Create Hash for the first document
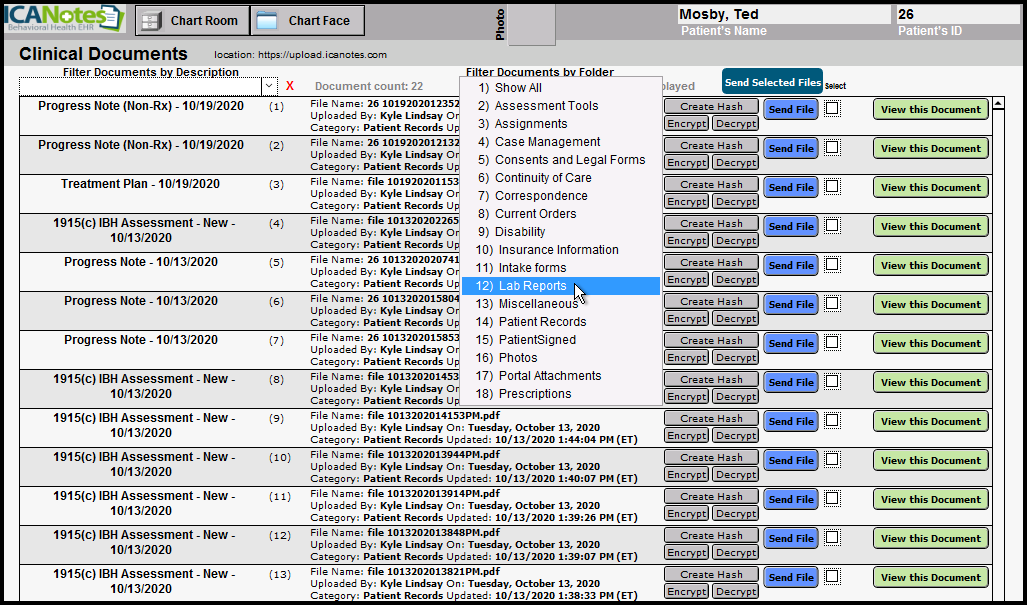The height and width of the screenshot is (605, 1027). [x=711, y=107]
